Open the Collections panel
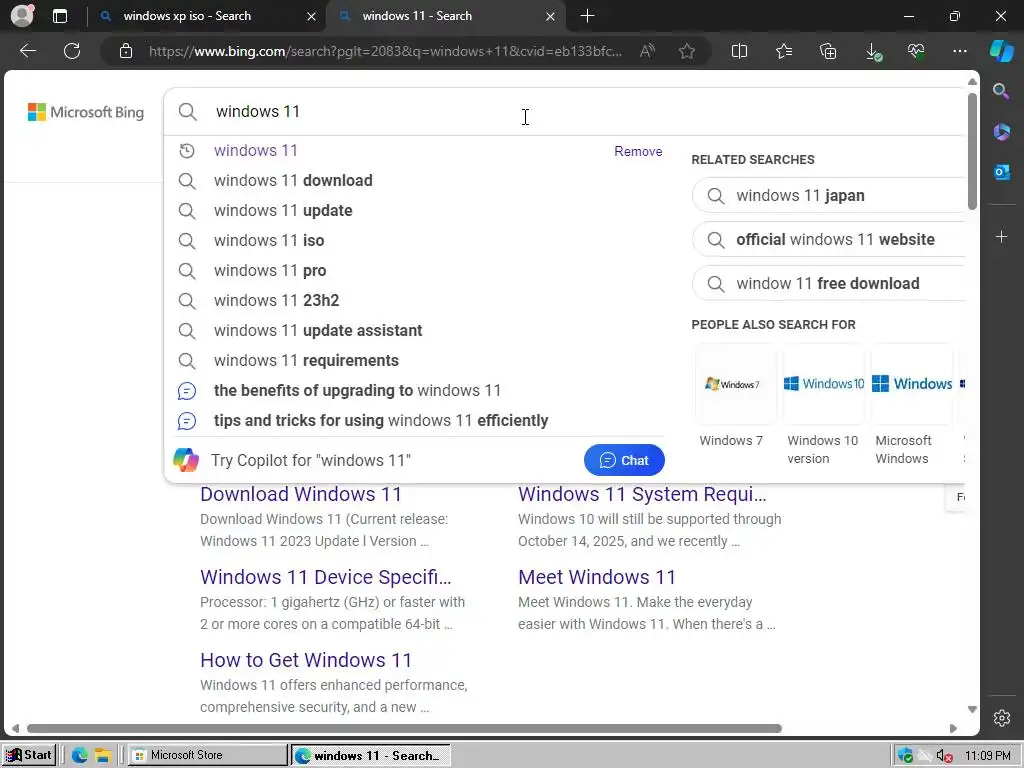The image size is (1024, 768). [x=828, y=51]
